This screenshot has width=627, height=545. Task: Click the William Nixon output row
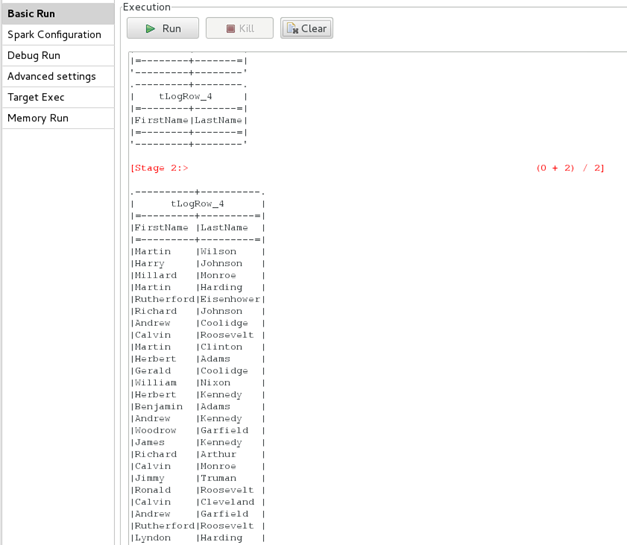pyautogui.click(x=196, y=383)
